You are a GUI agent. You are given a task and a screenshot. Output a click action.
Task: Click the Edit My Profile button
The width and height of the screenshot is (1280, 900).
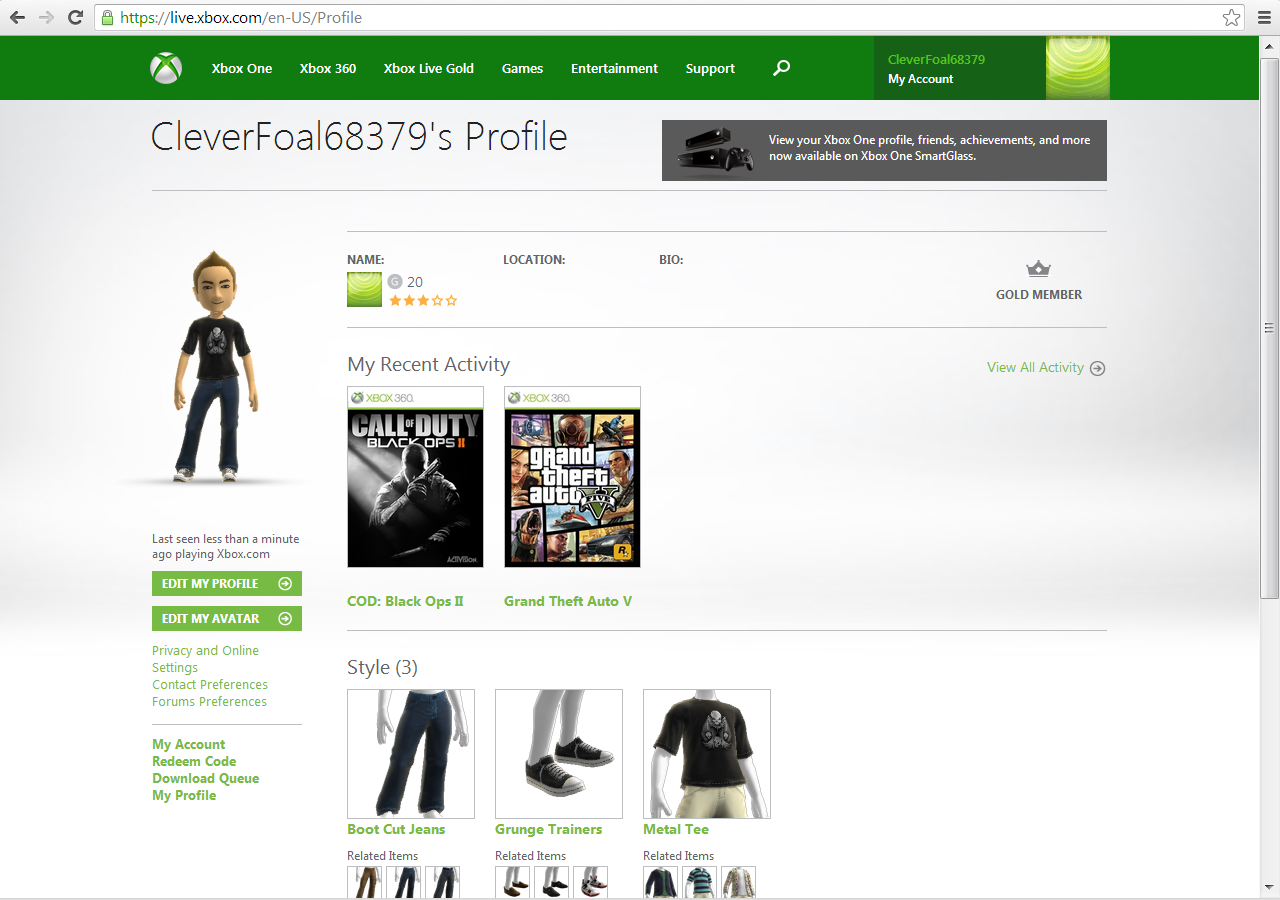tap(227, 584)
